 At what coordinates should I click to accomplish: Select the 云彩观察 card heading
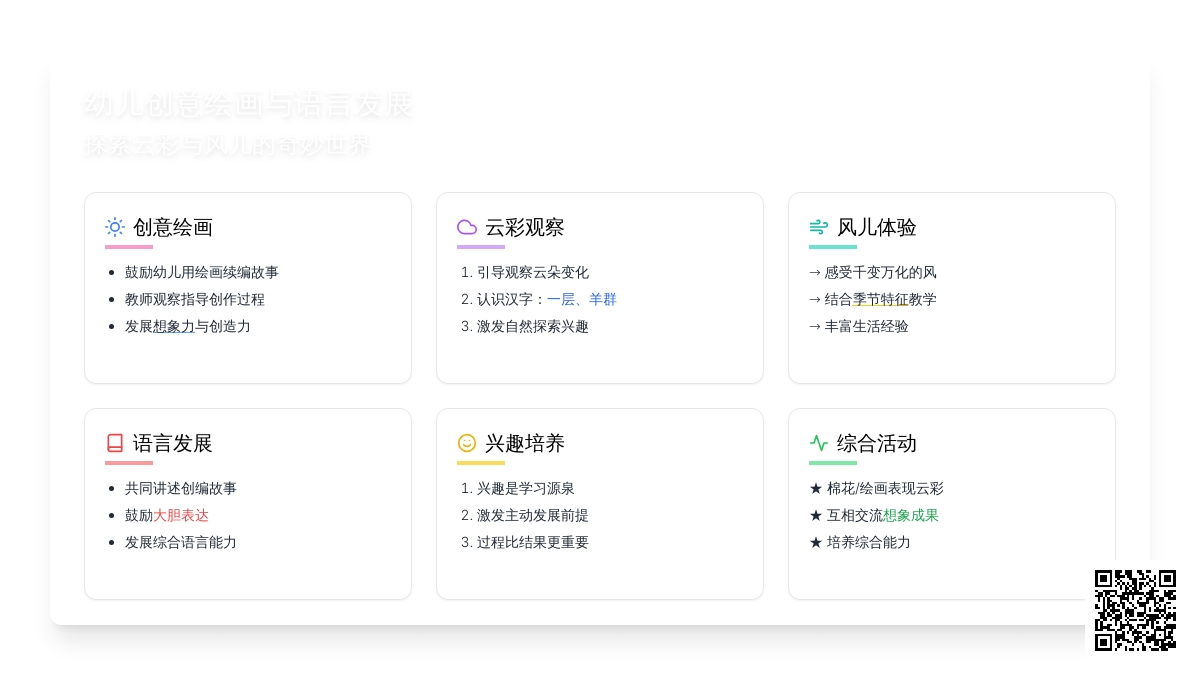point(525,227)
